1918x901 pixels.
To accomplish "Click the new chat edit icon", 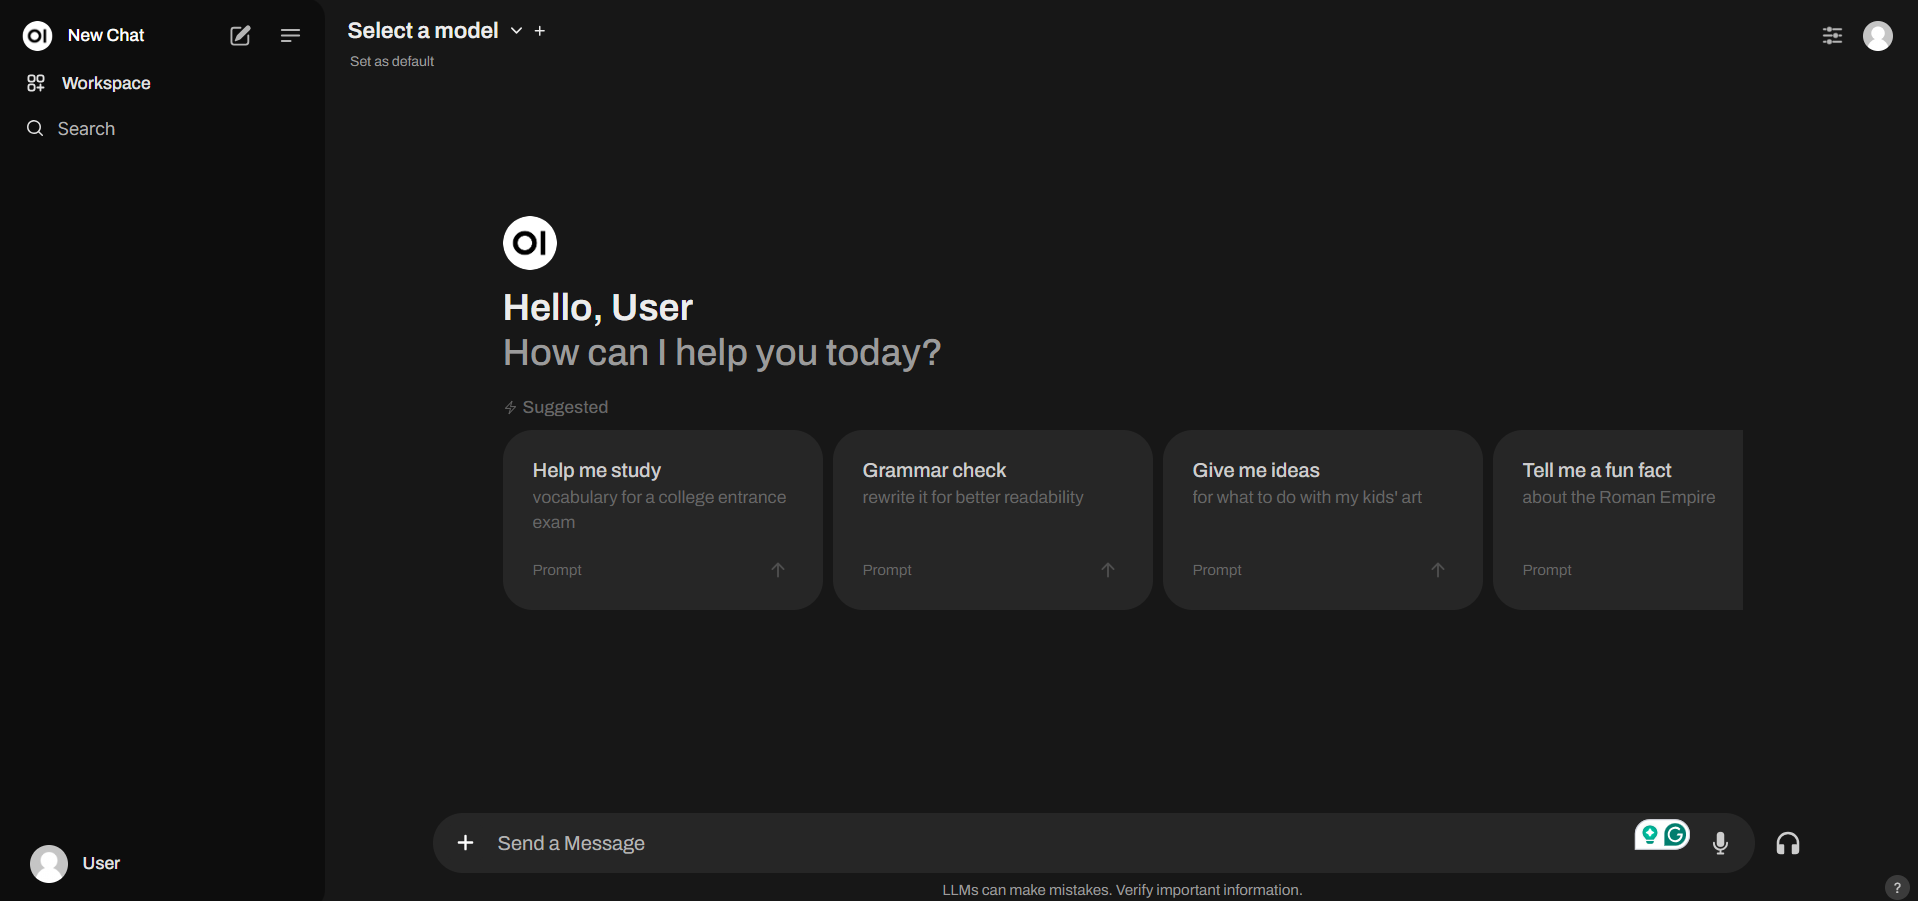I will [240, 36].
